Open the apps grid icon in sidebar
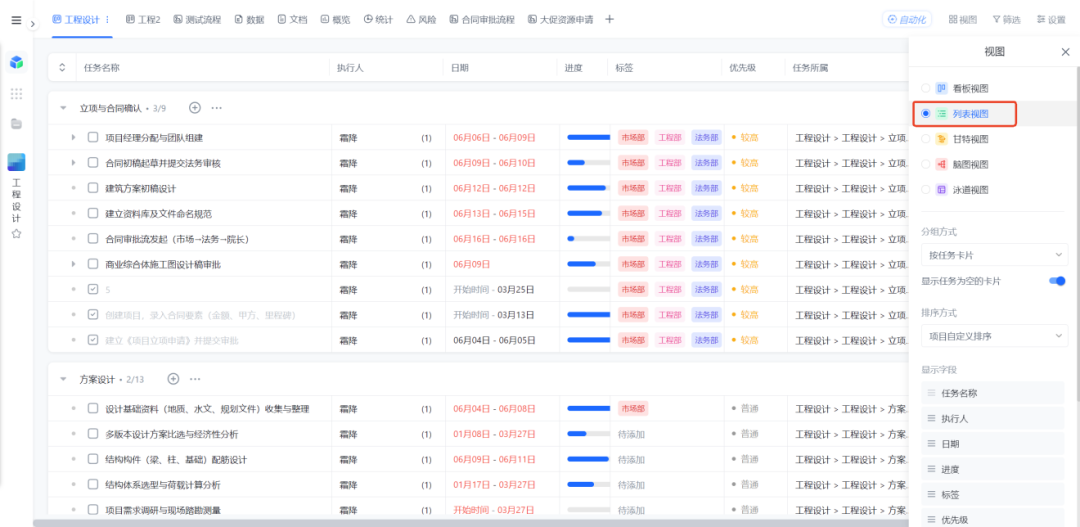Image resolution: width=1080 pixels, height=527 pixels. [x=17, y=94]
